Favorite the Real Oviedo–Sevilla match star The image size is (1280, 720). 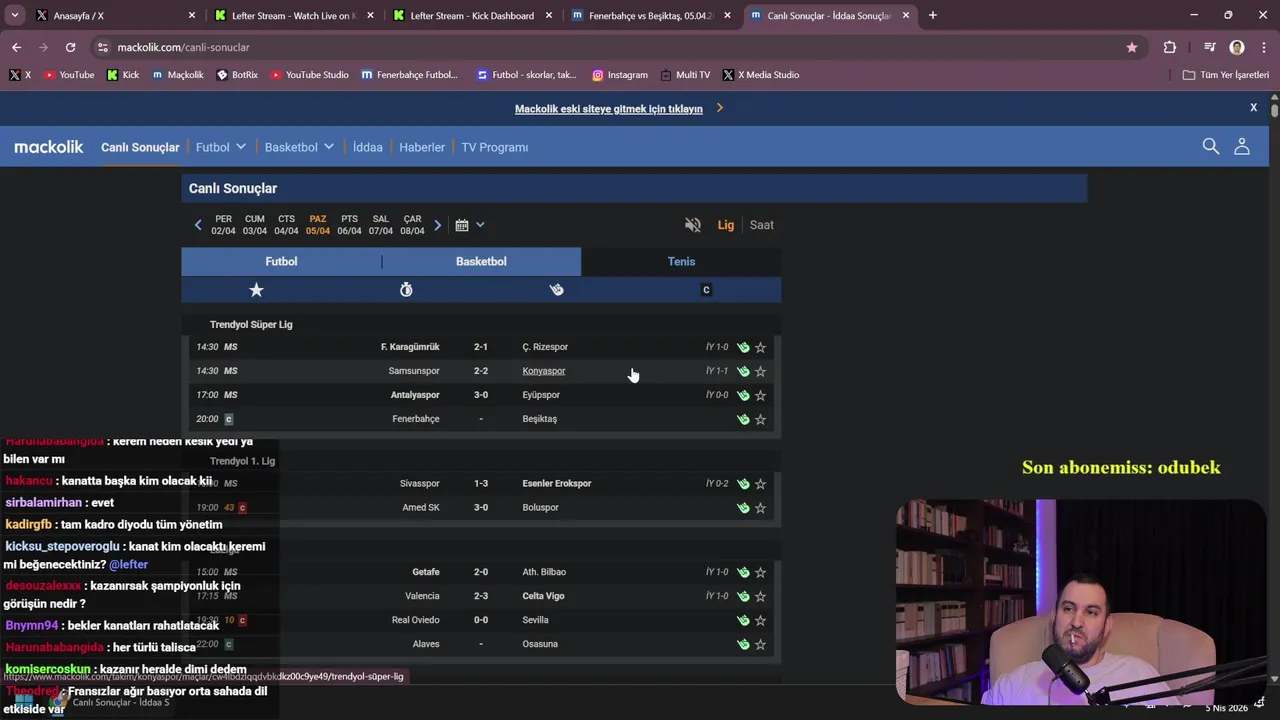click(760, 620)
